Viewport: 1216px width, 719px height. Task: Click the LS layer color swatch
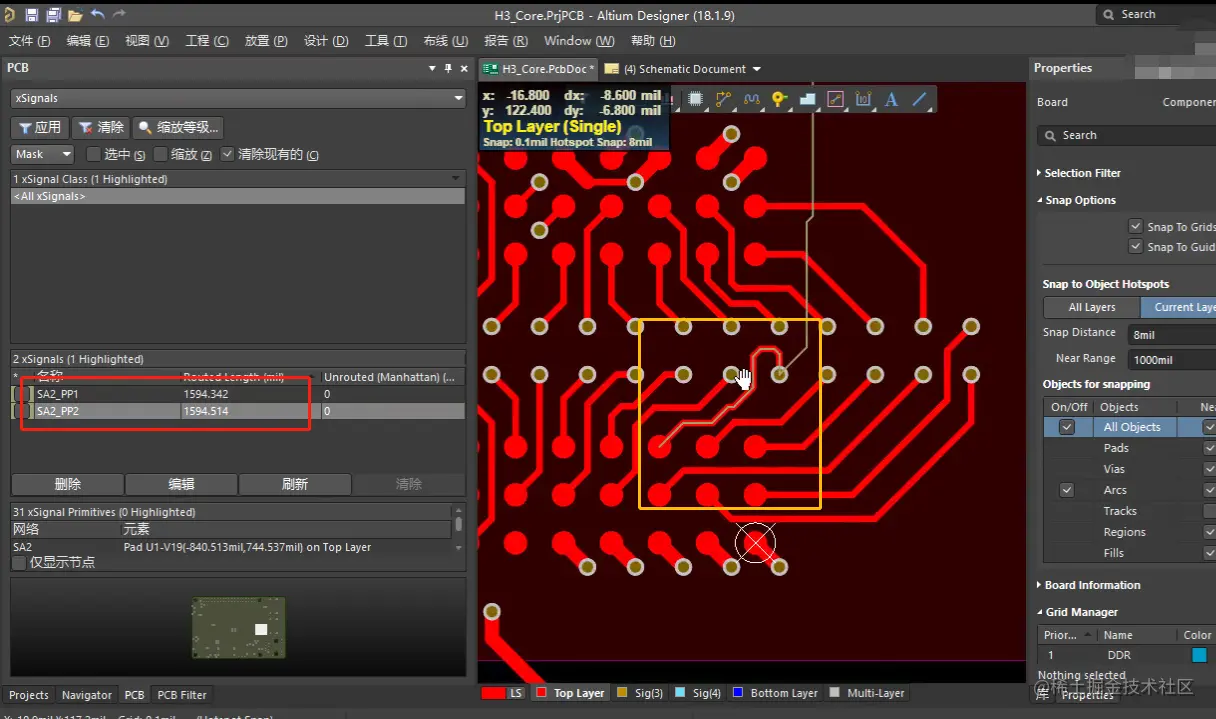coord(493,693)
